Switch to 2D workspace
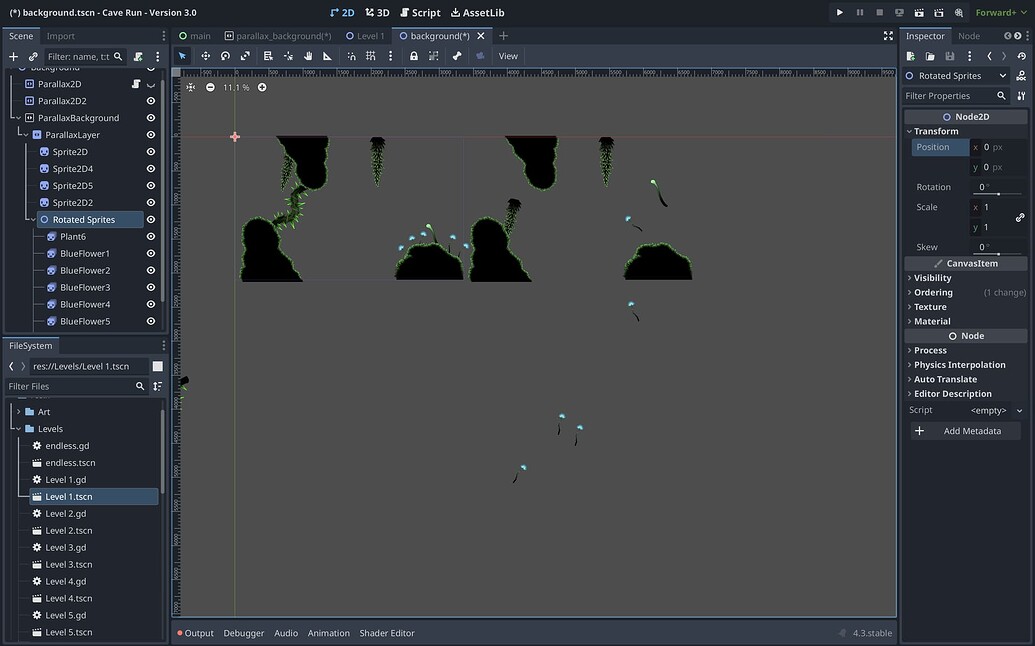Screen dimensions: 1035x646 click(342, 13)
